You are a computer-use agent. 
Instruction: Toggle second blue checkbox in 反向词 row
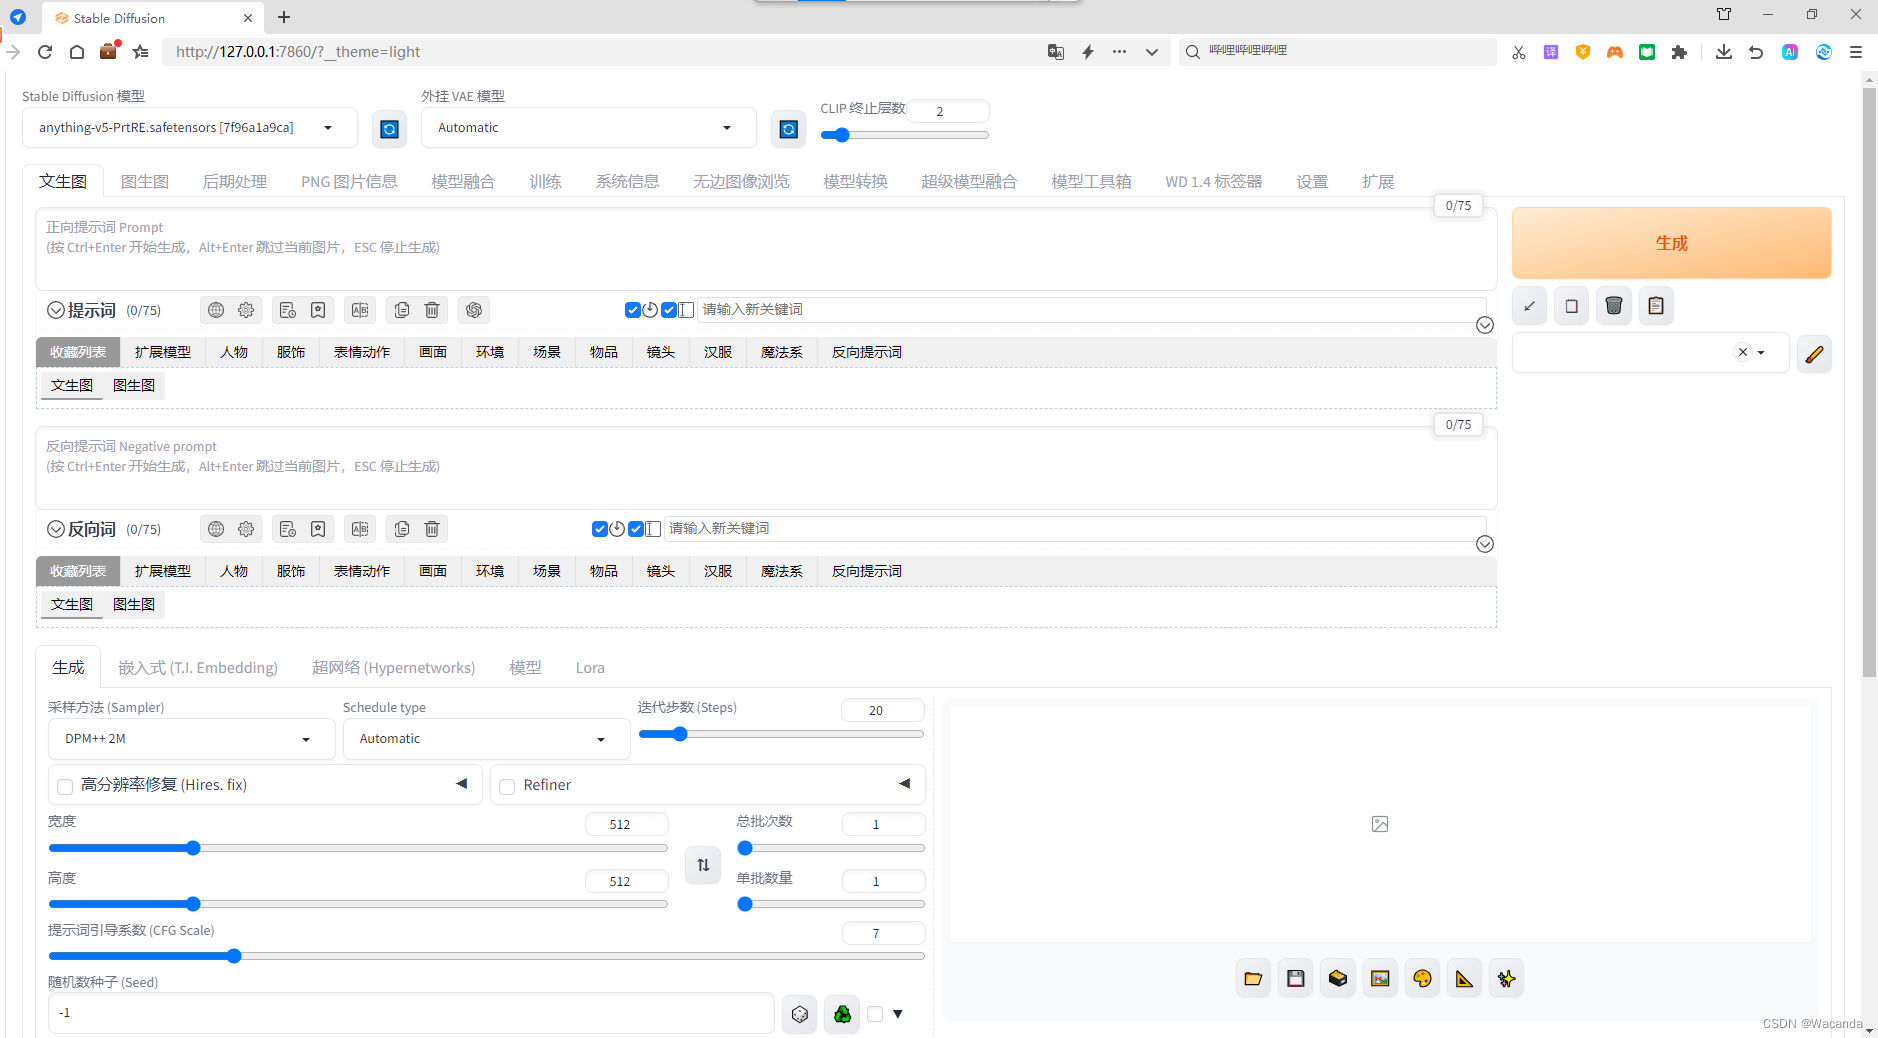[636, 529]
